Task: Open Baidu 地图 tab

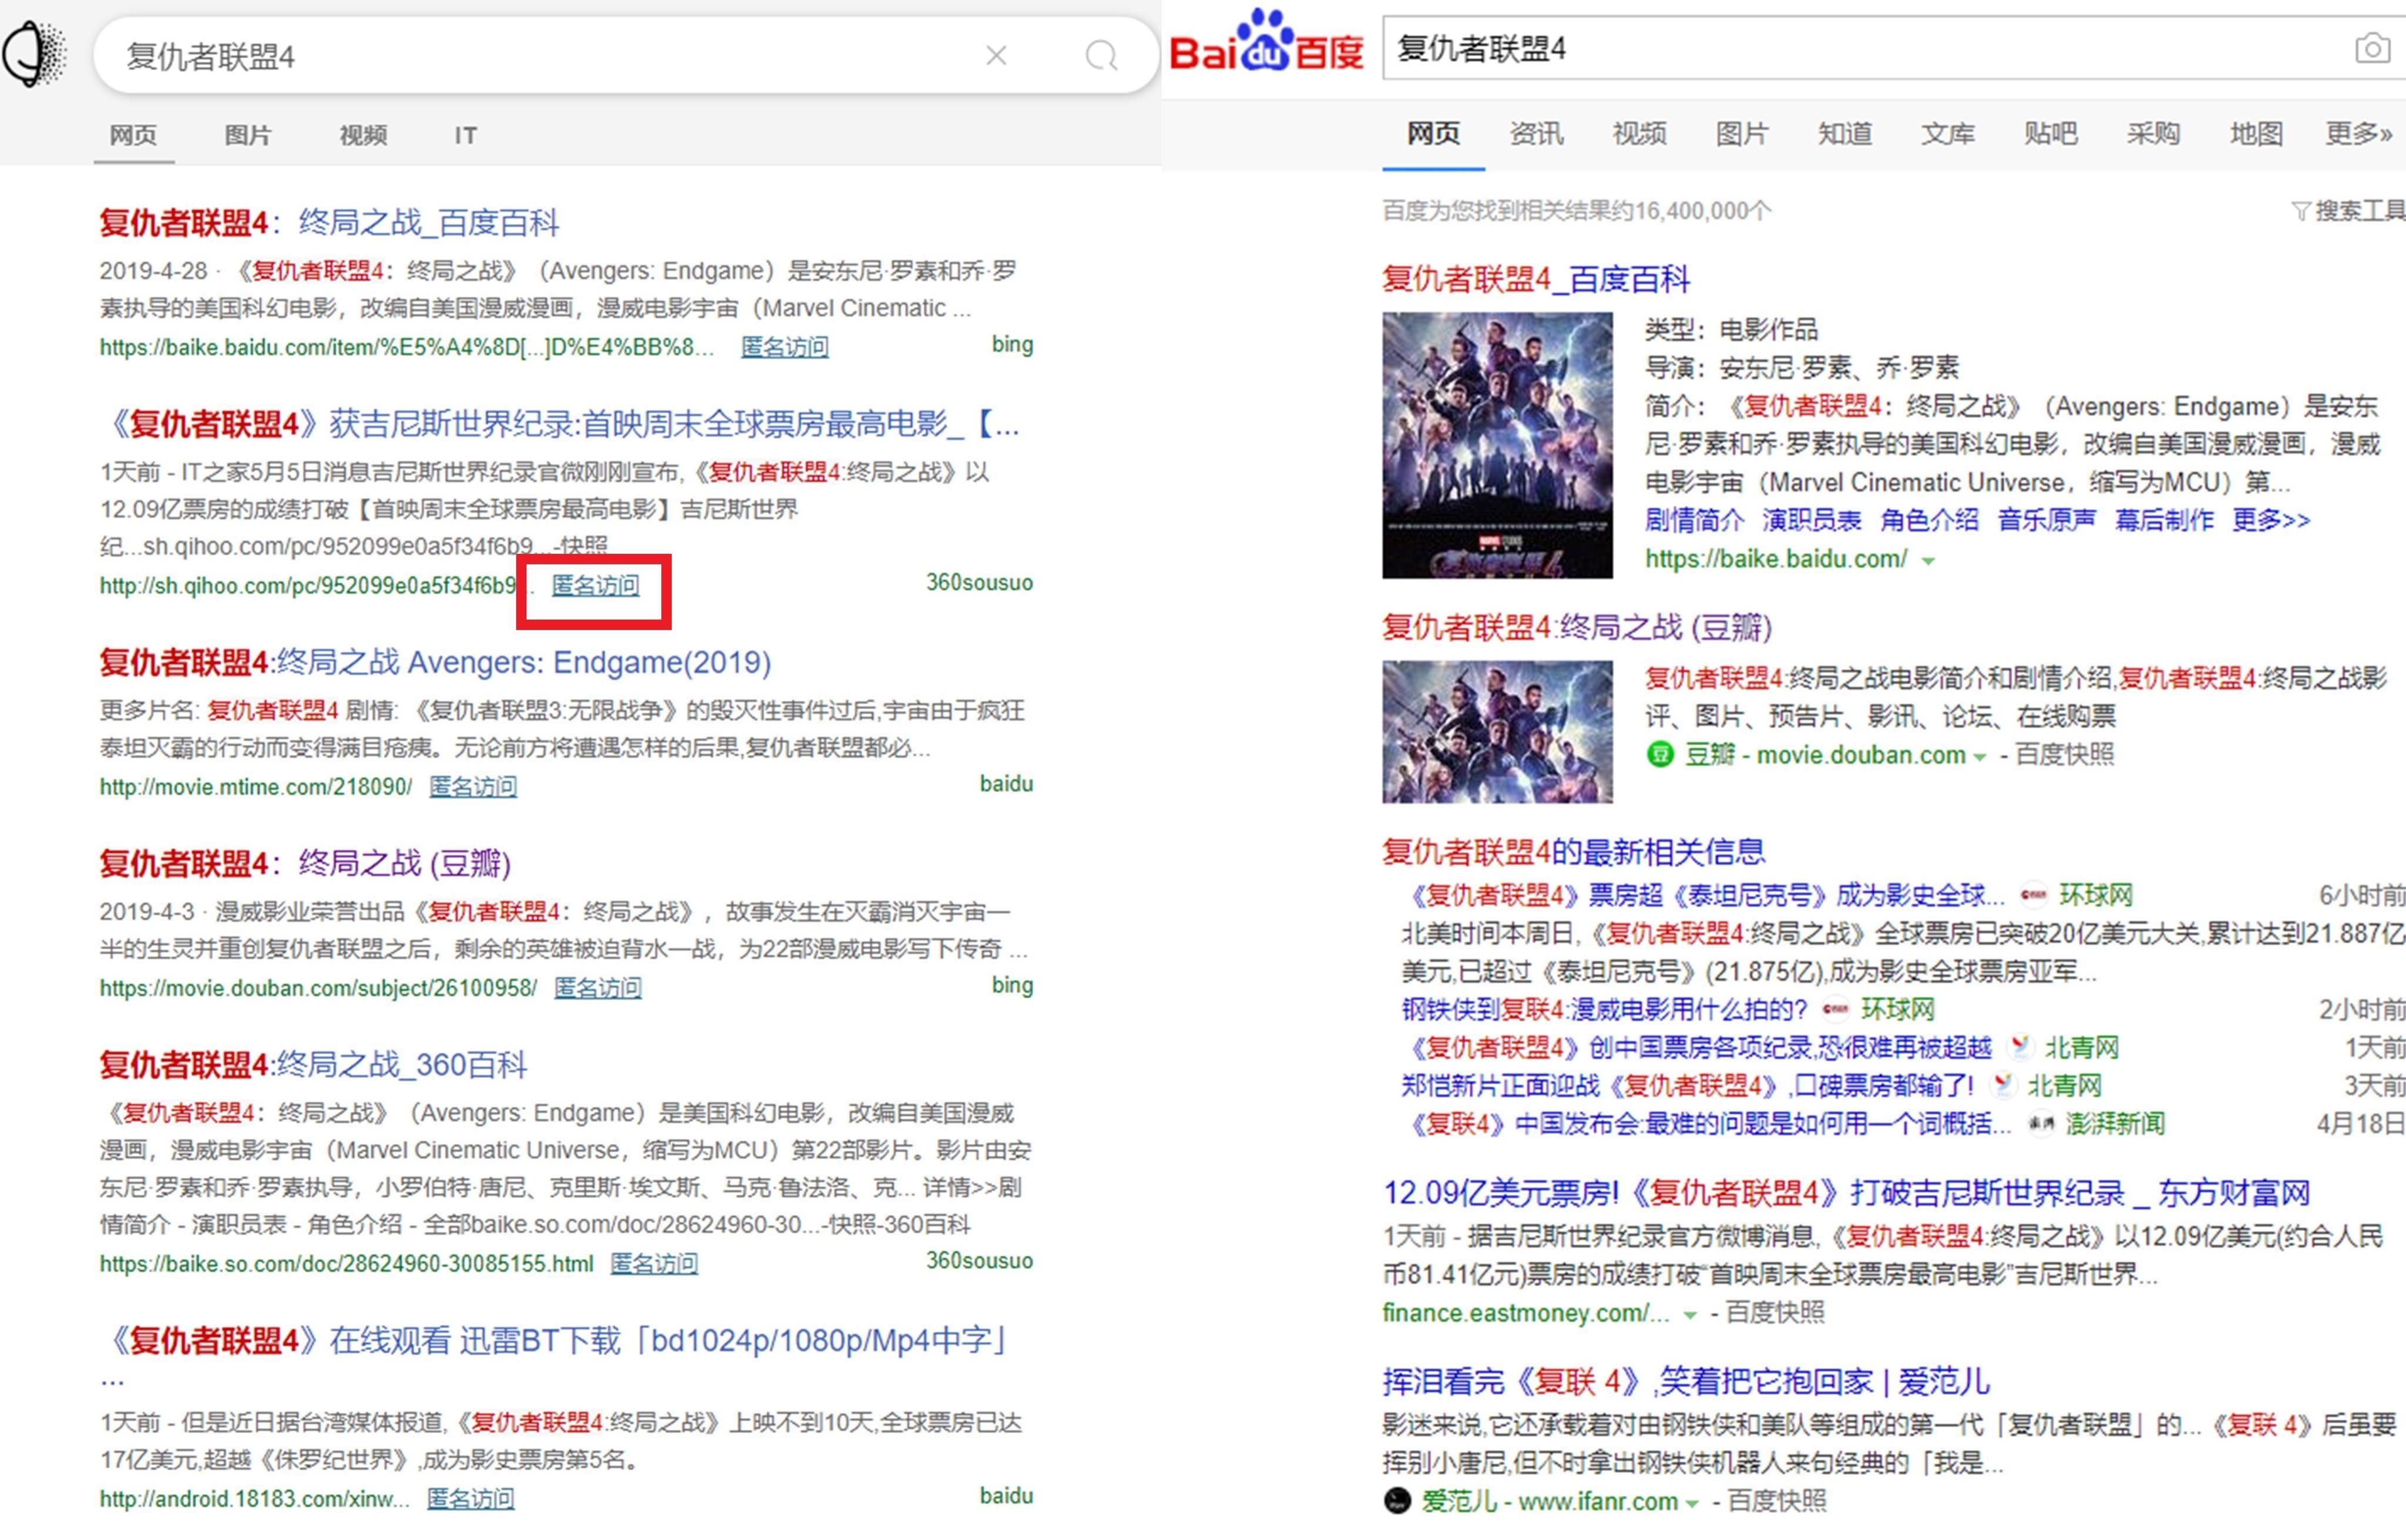Action: tap(2256, 134)
